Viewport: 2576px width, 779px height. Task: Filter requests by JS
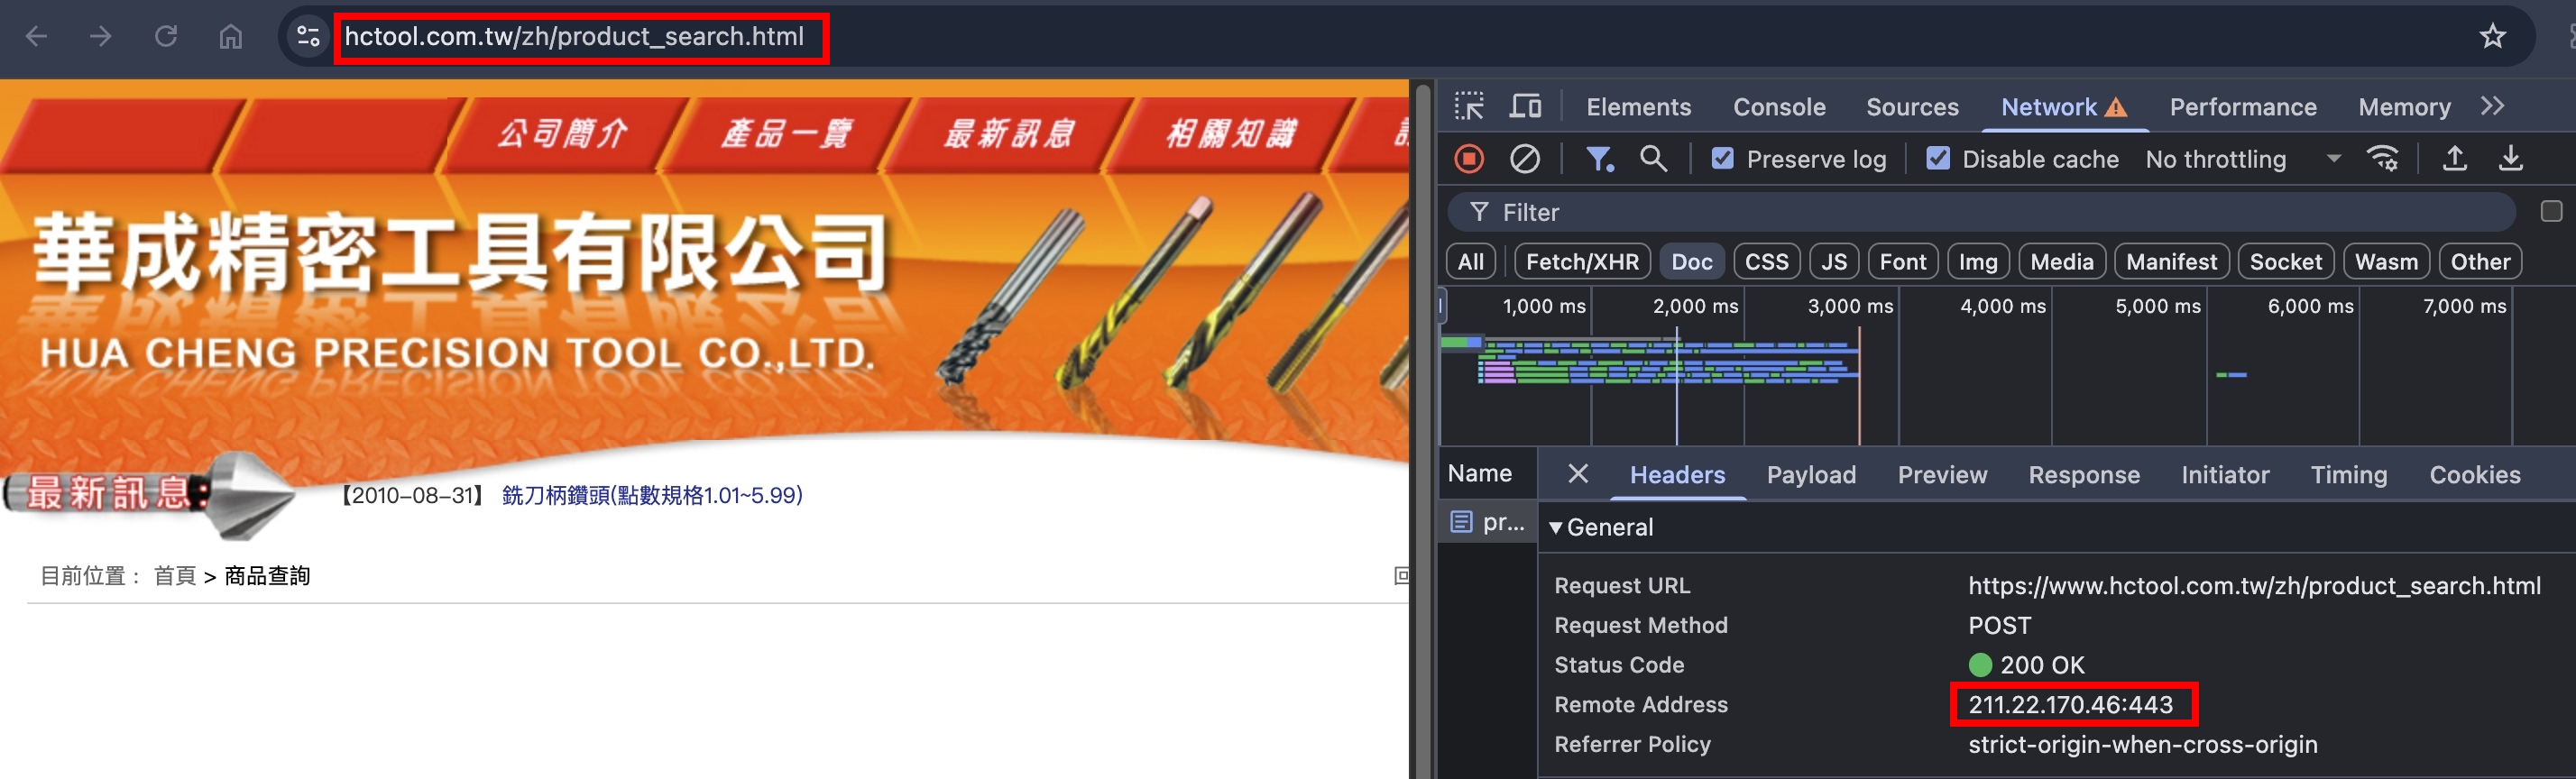click(1834, 262)
